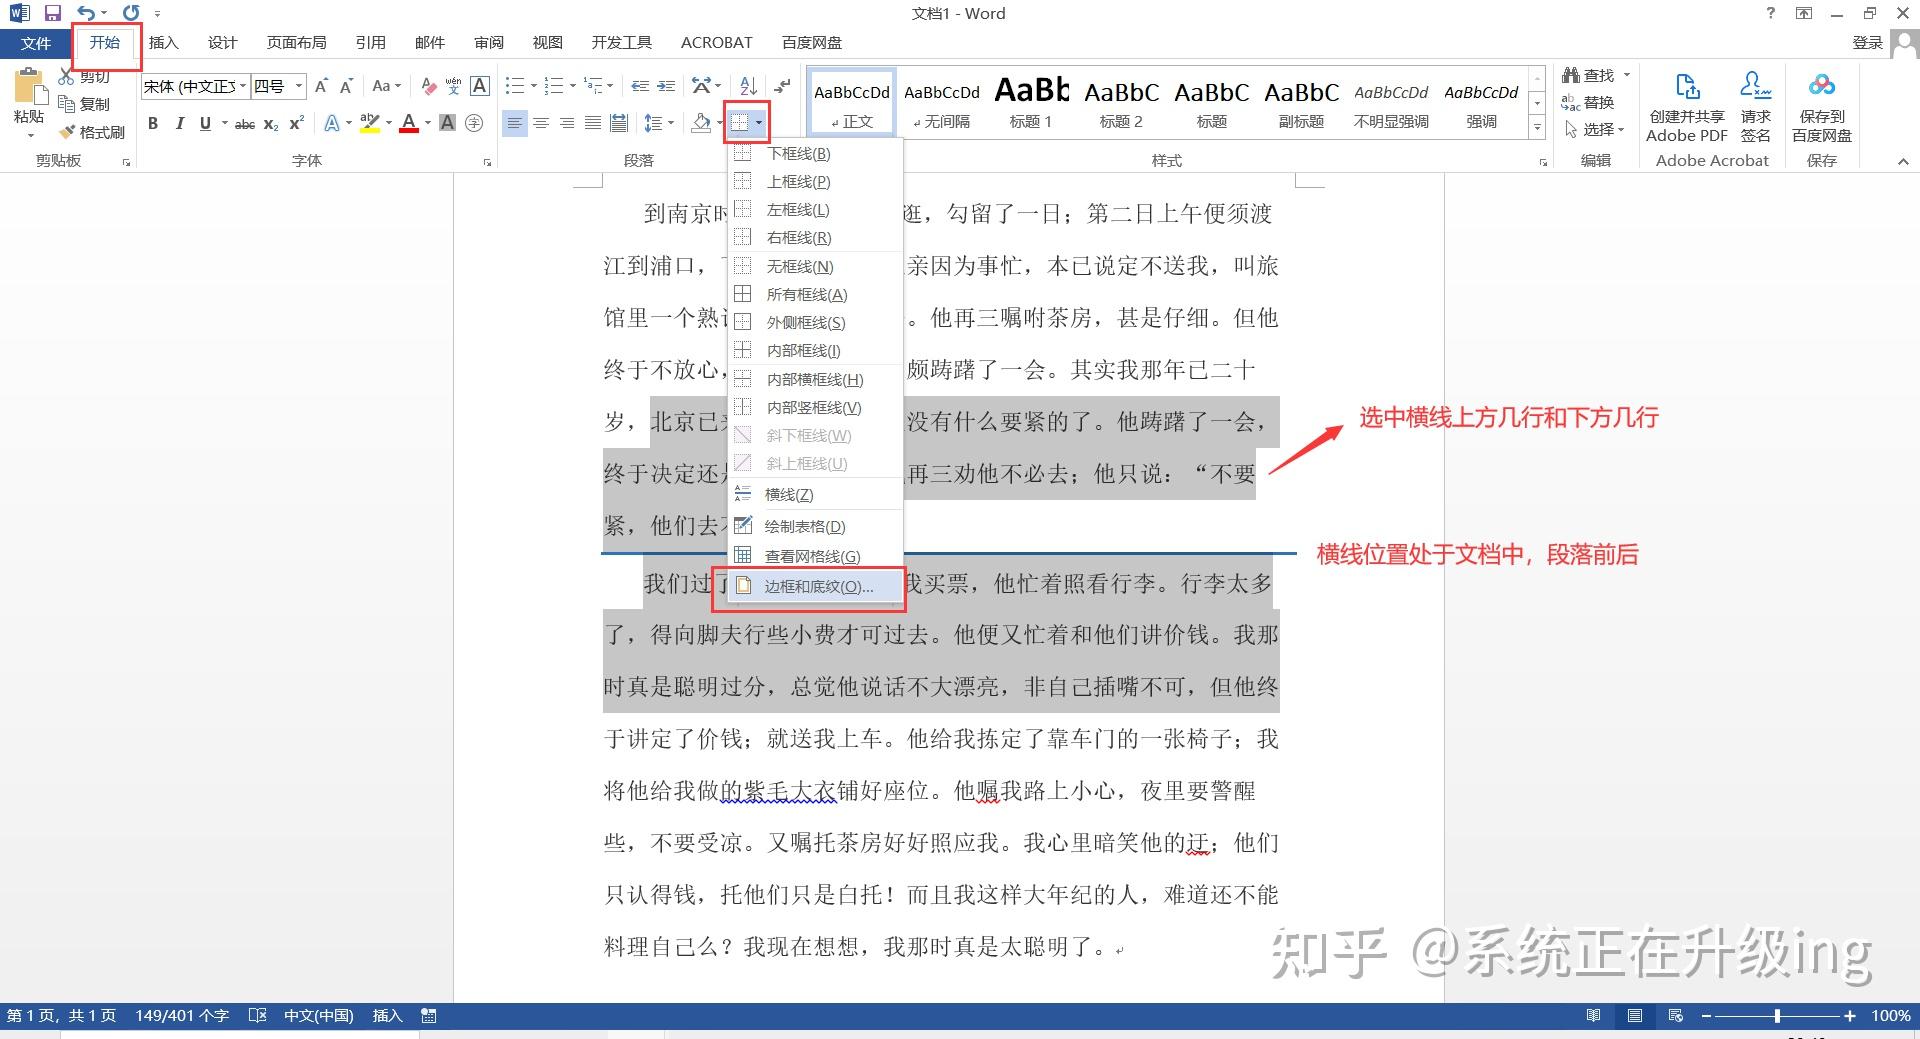Screen dimensions: 1920x1039
Task: Open 边框和底纹(O)... dialog entry
Action: click(815, 586)
